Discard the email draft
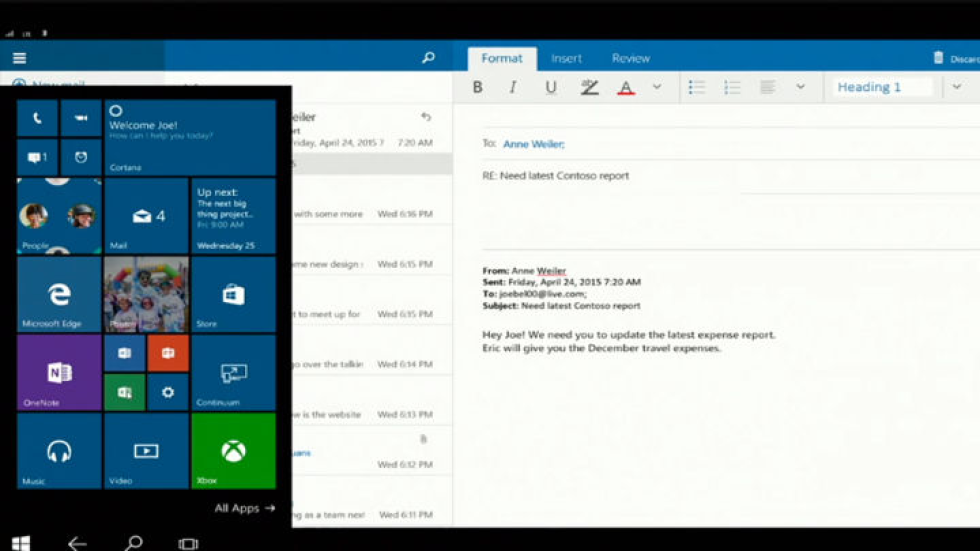Image resolution: width=980 pixels, height=551 pixels. pyautogui.click(x=955, y=59)
